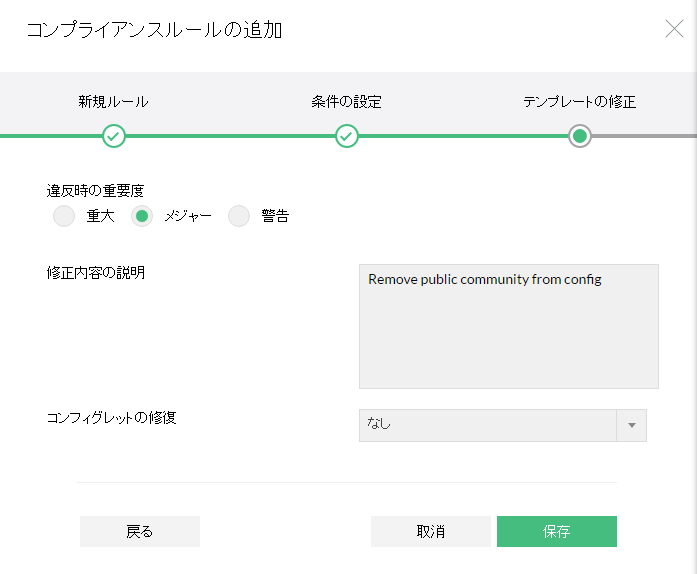Viewport: 697px width, 574px height.
Task: Click the テンプレートの修正 step circle icon
Action: (x=580, y=136)
